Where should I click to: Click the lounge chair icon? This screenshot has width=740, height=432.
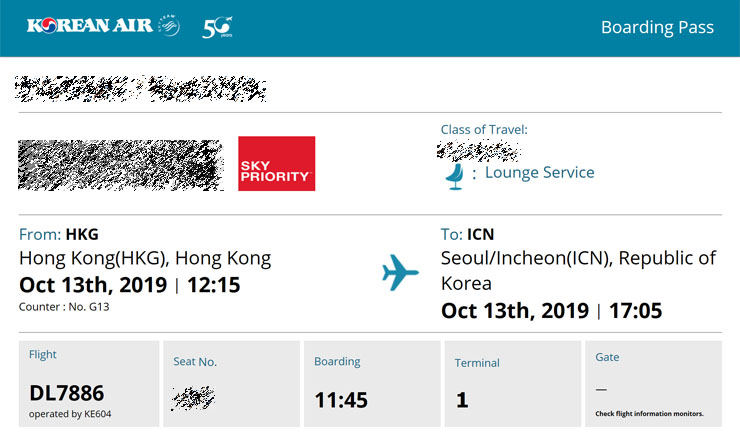(x=454, y=176)
